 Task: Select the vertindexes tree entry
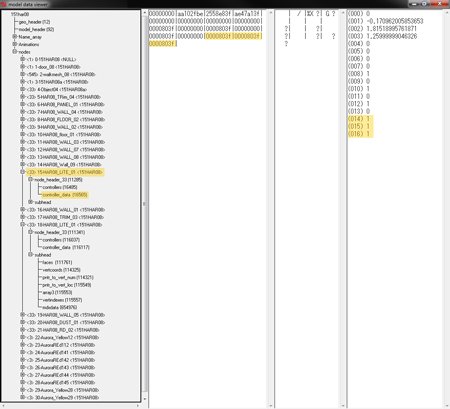(x=62, y=300)
